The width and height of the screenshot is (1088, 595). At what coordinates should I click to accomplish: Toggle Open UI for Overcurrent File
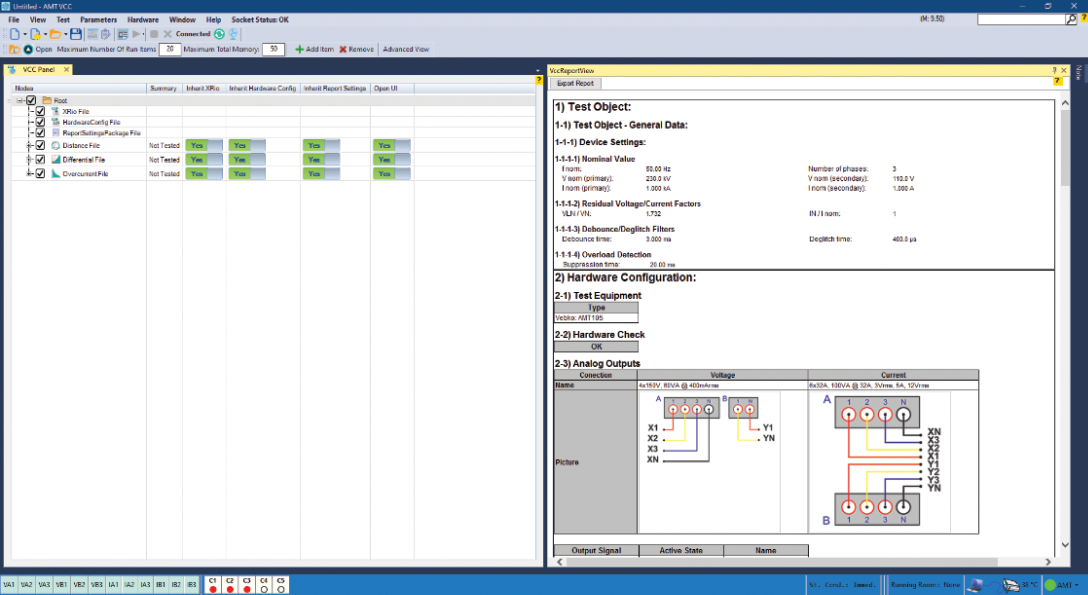(x=391, y=173)
